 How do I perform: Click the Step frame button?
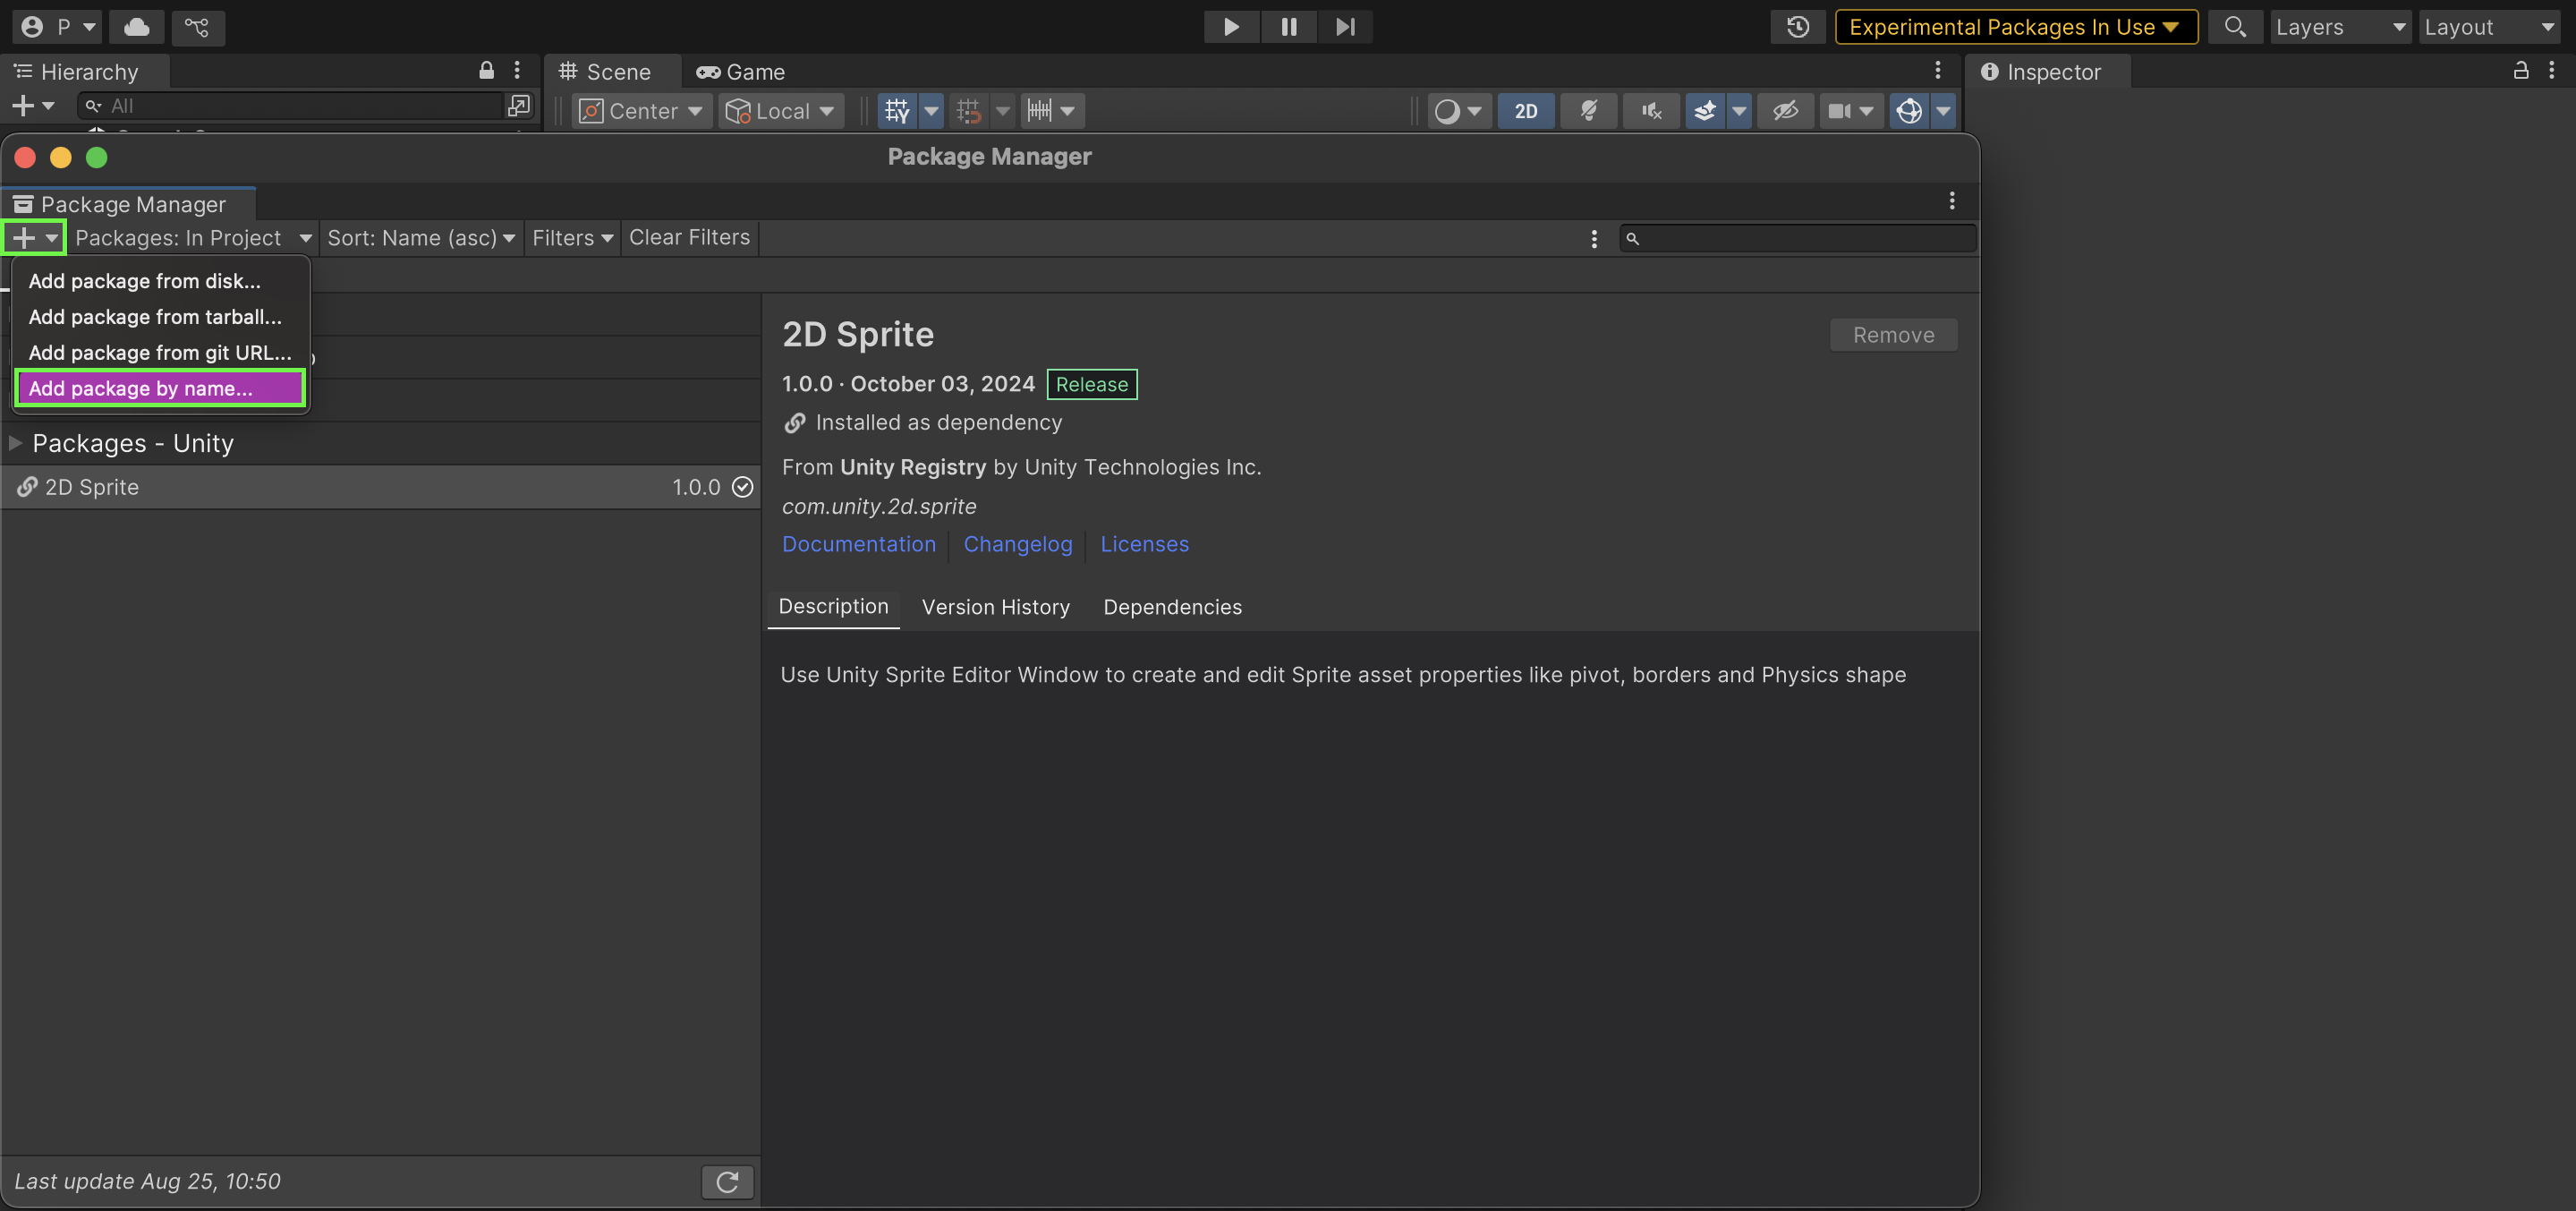point(1345,27)
